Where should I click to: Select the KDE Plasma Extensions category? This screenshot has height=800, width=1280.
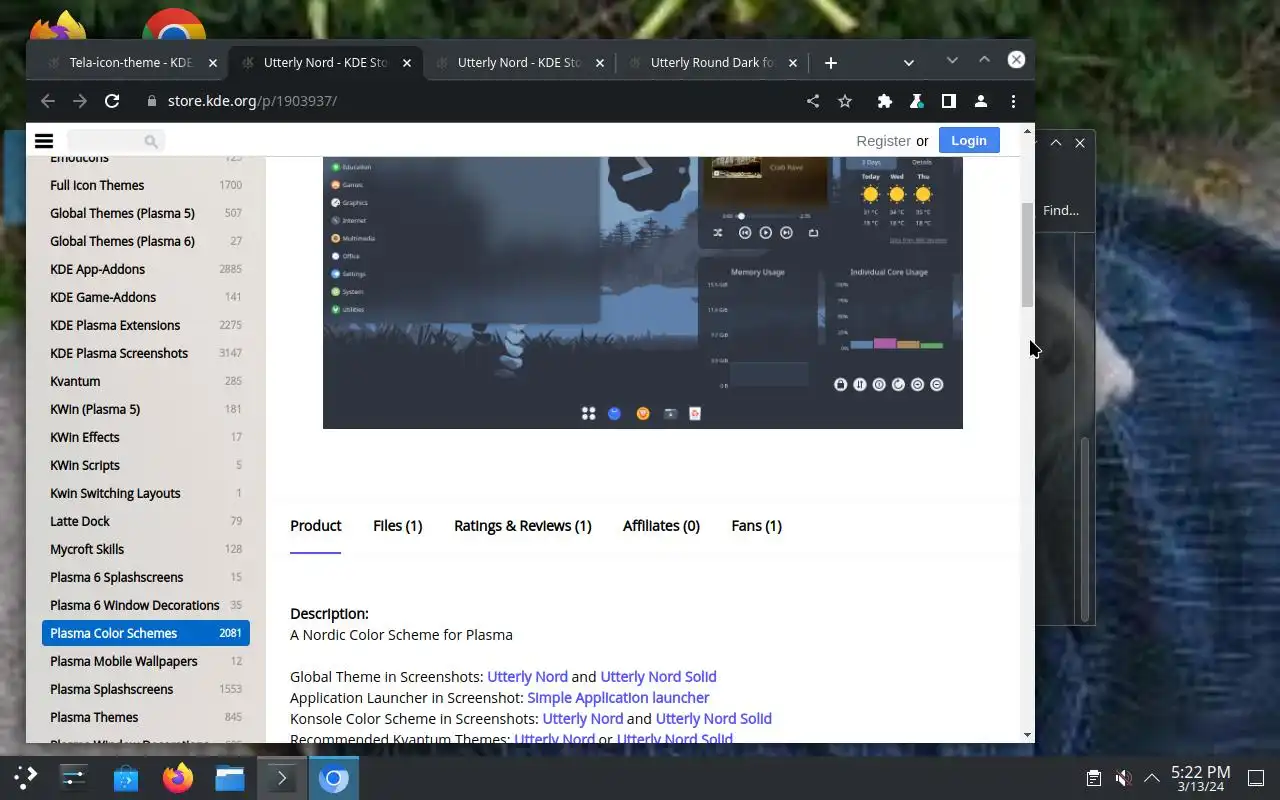146,325
